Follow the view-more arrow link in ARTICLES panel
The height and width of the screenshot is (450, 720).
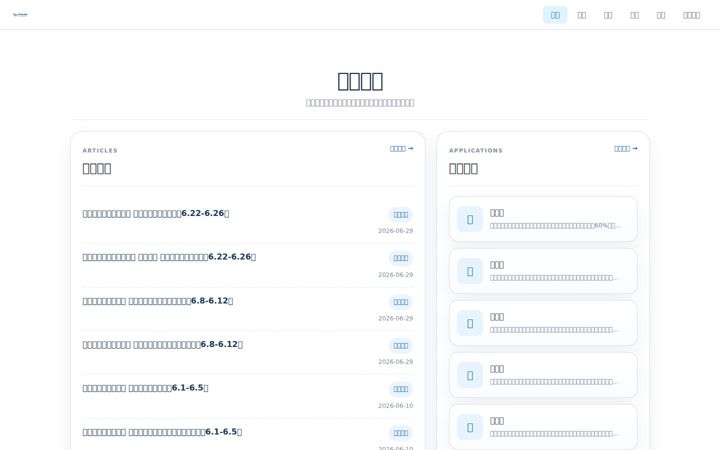tap(401, 149)
